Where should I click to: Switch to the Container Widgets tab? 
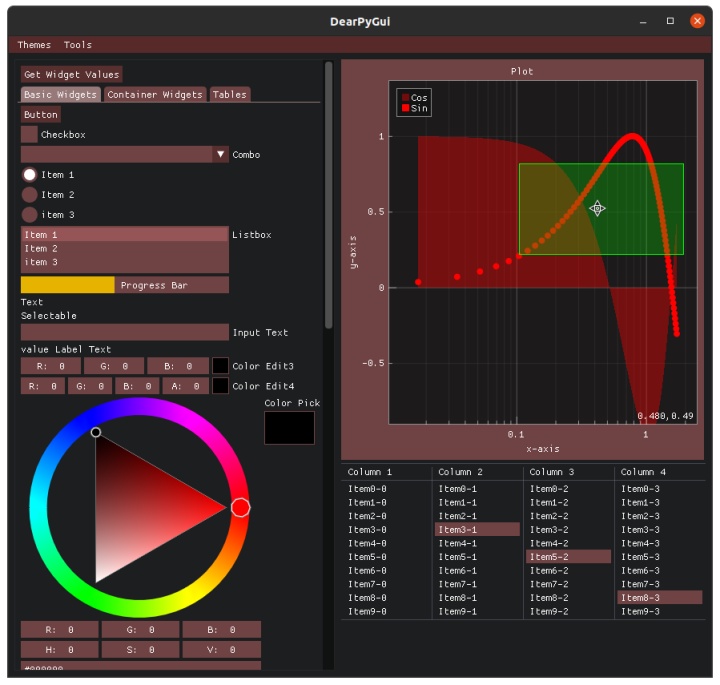(x=155, y=95)
